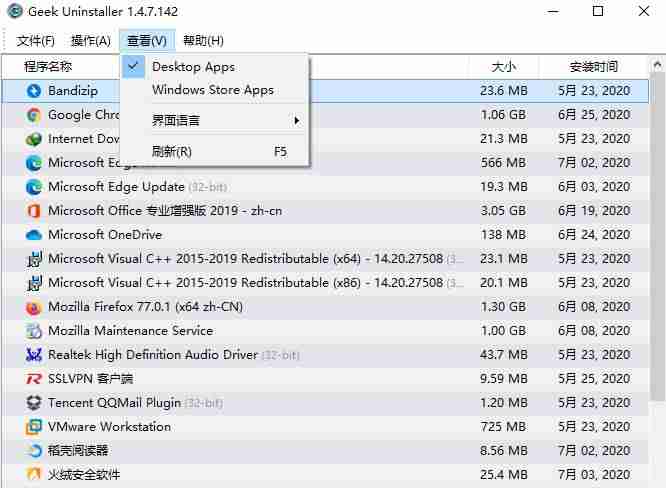Choose 刷新(R) from the view menu
This screenshot has height=488, width=666.
pyautogui.click(x=215, y=152)
